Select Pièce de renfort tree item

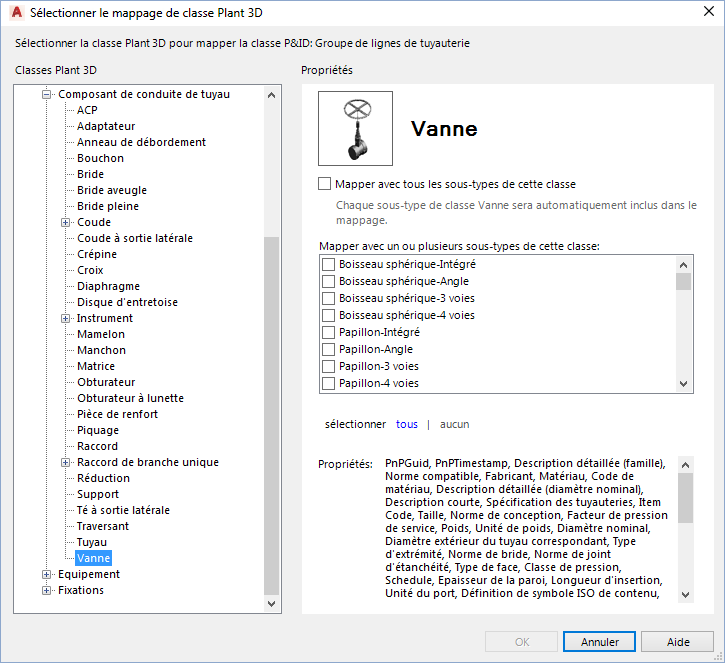[117, 414]
